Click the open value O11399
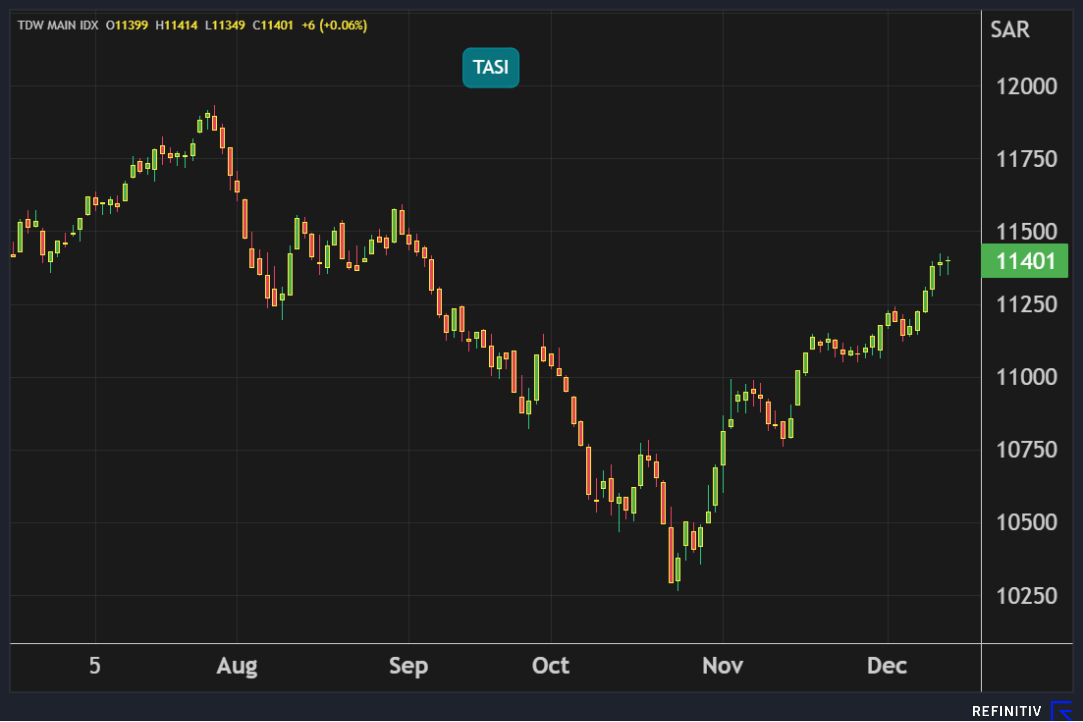 [127, 25]
